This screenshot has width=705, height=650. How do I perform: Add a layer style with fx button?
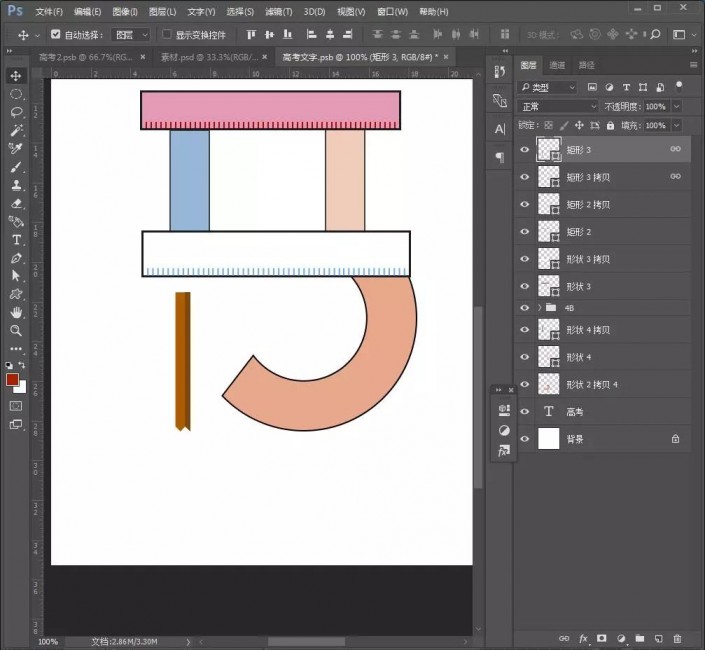click(x=583, y=638)
